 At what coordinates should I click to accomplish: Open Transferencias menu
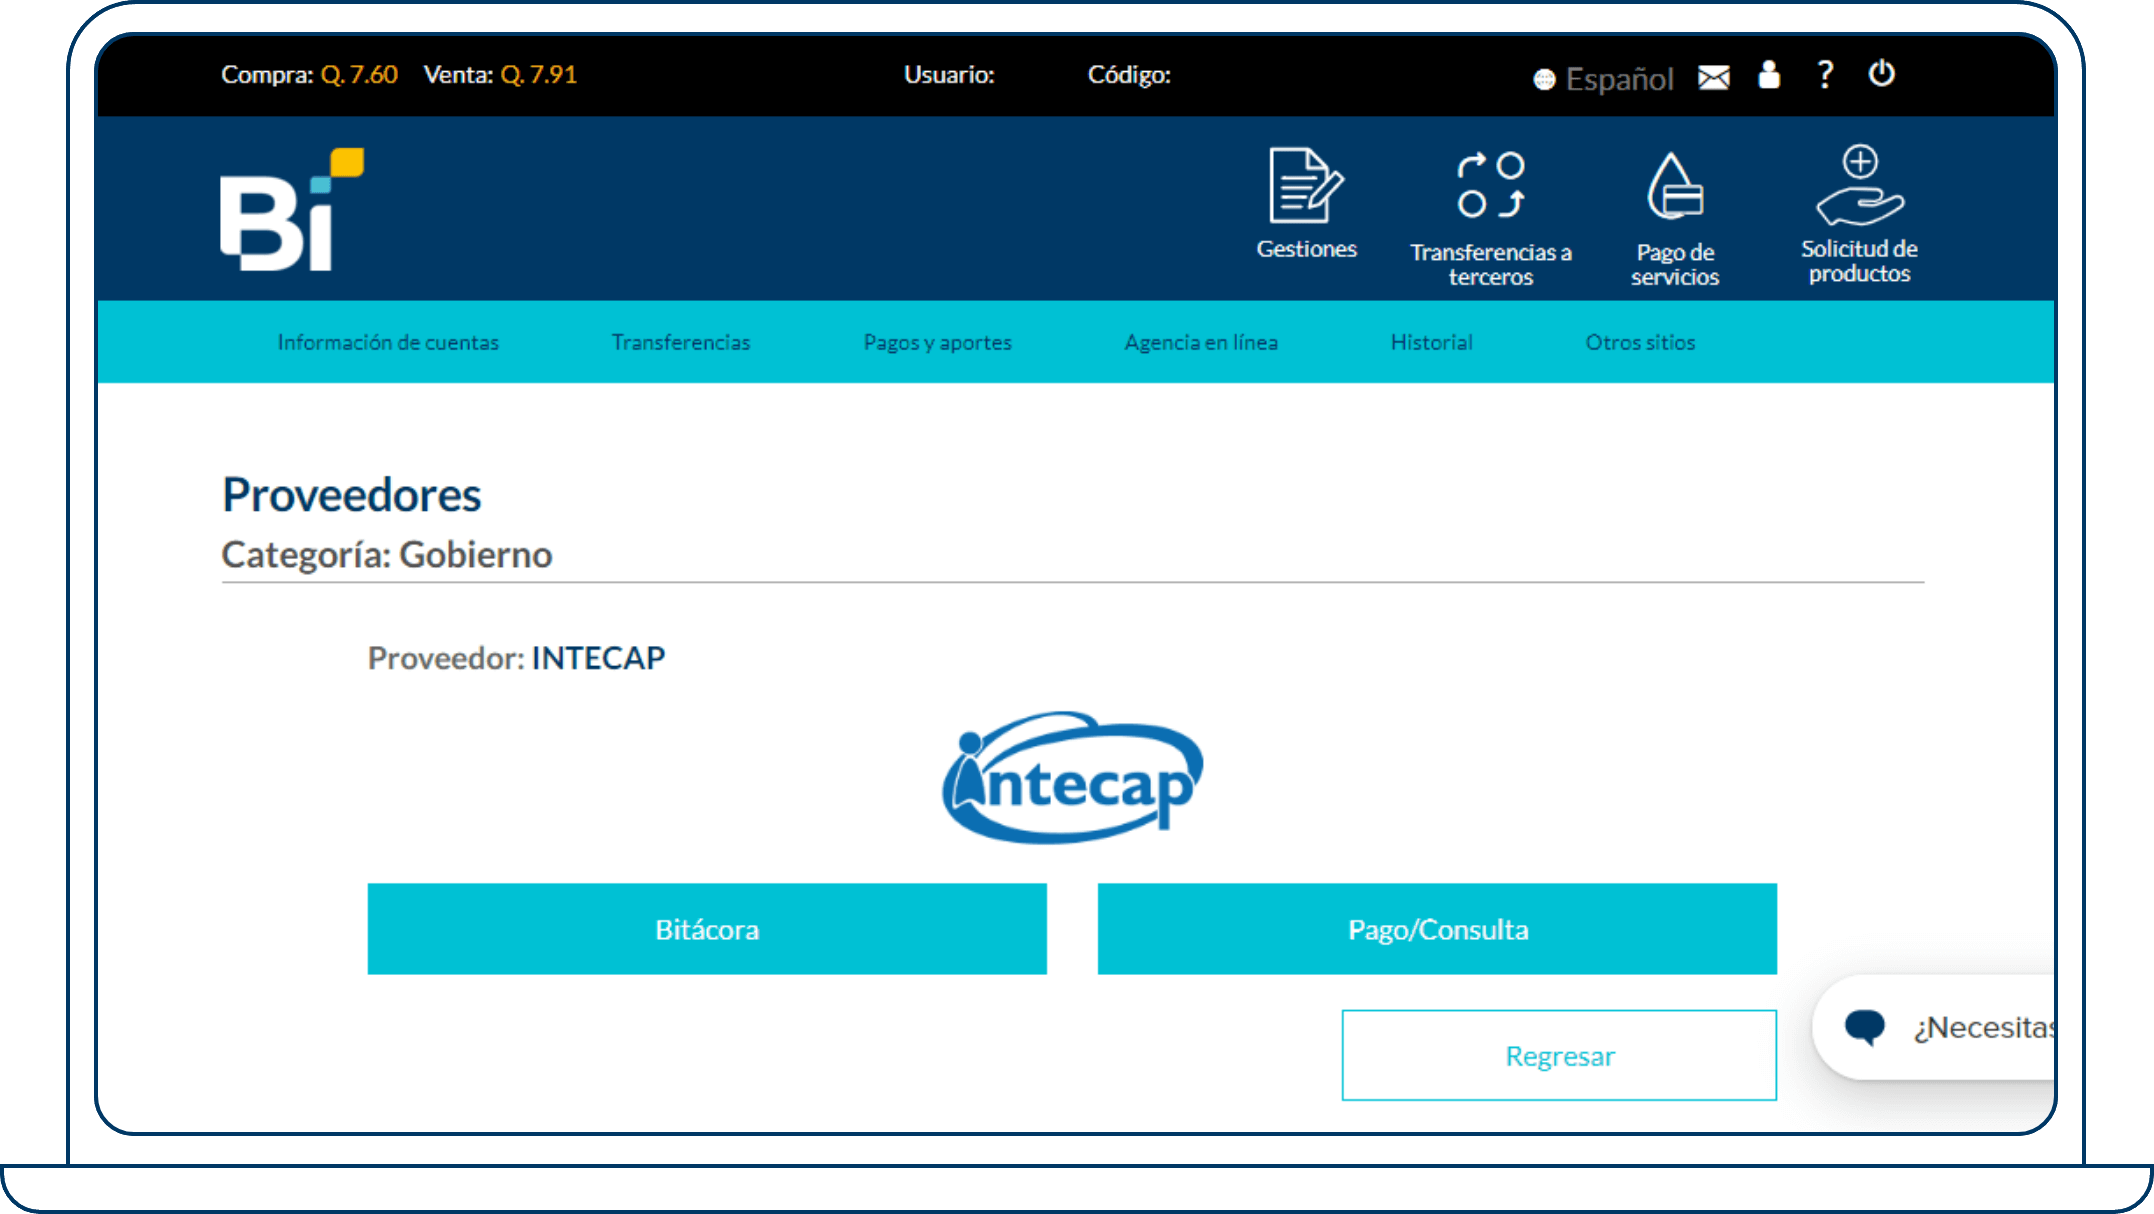pyautogui.click(x=681, y=342)
